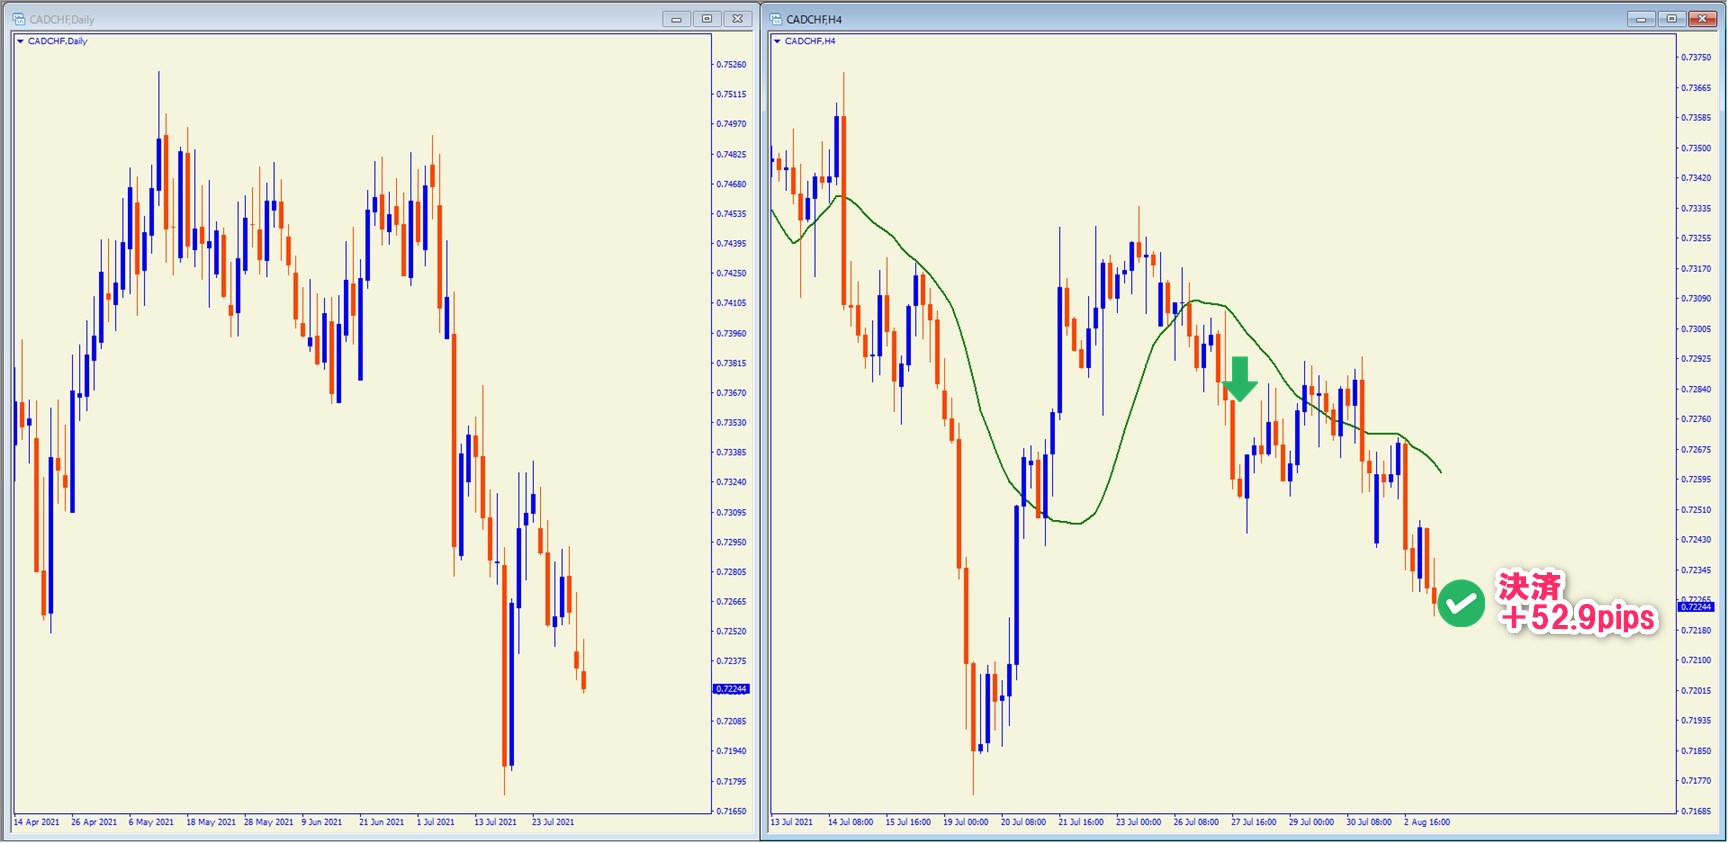Screen dimensions: 1728x843
Task: Click the 0.72375 price label on Daily axis
Action: (732, 661)
